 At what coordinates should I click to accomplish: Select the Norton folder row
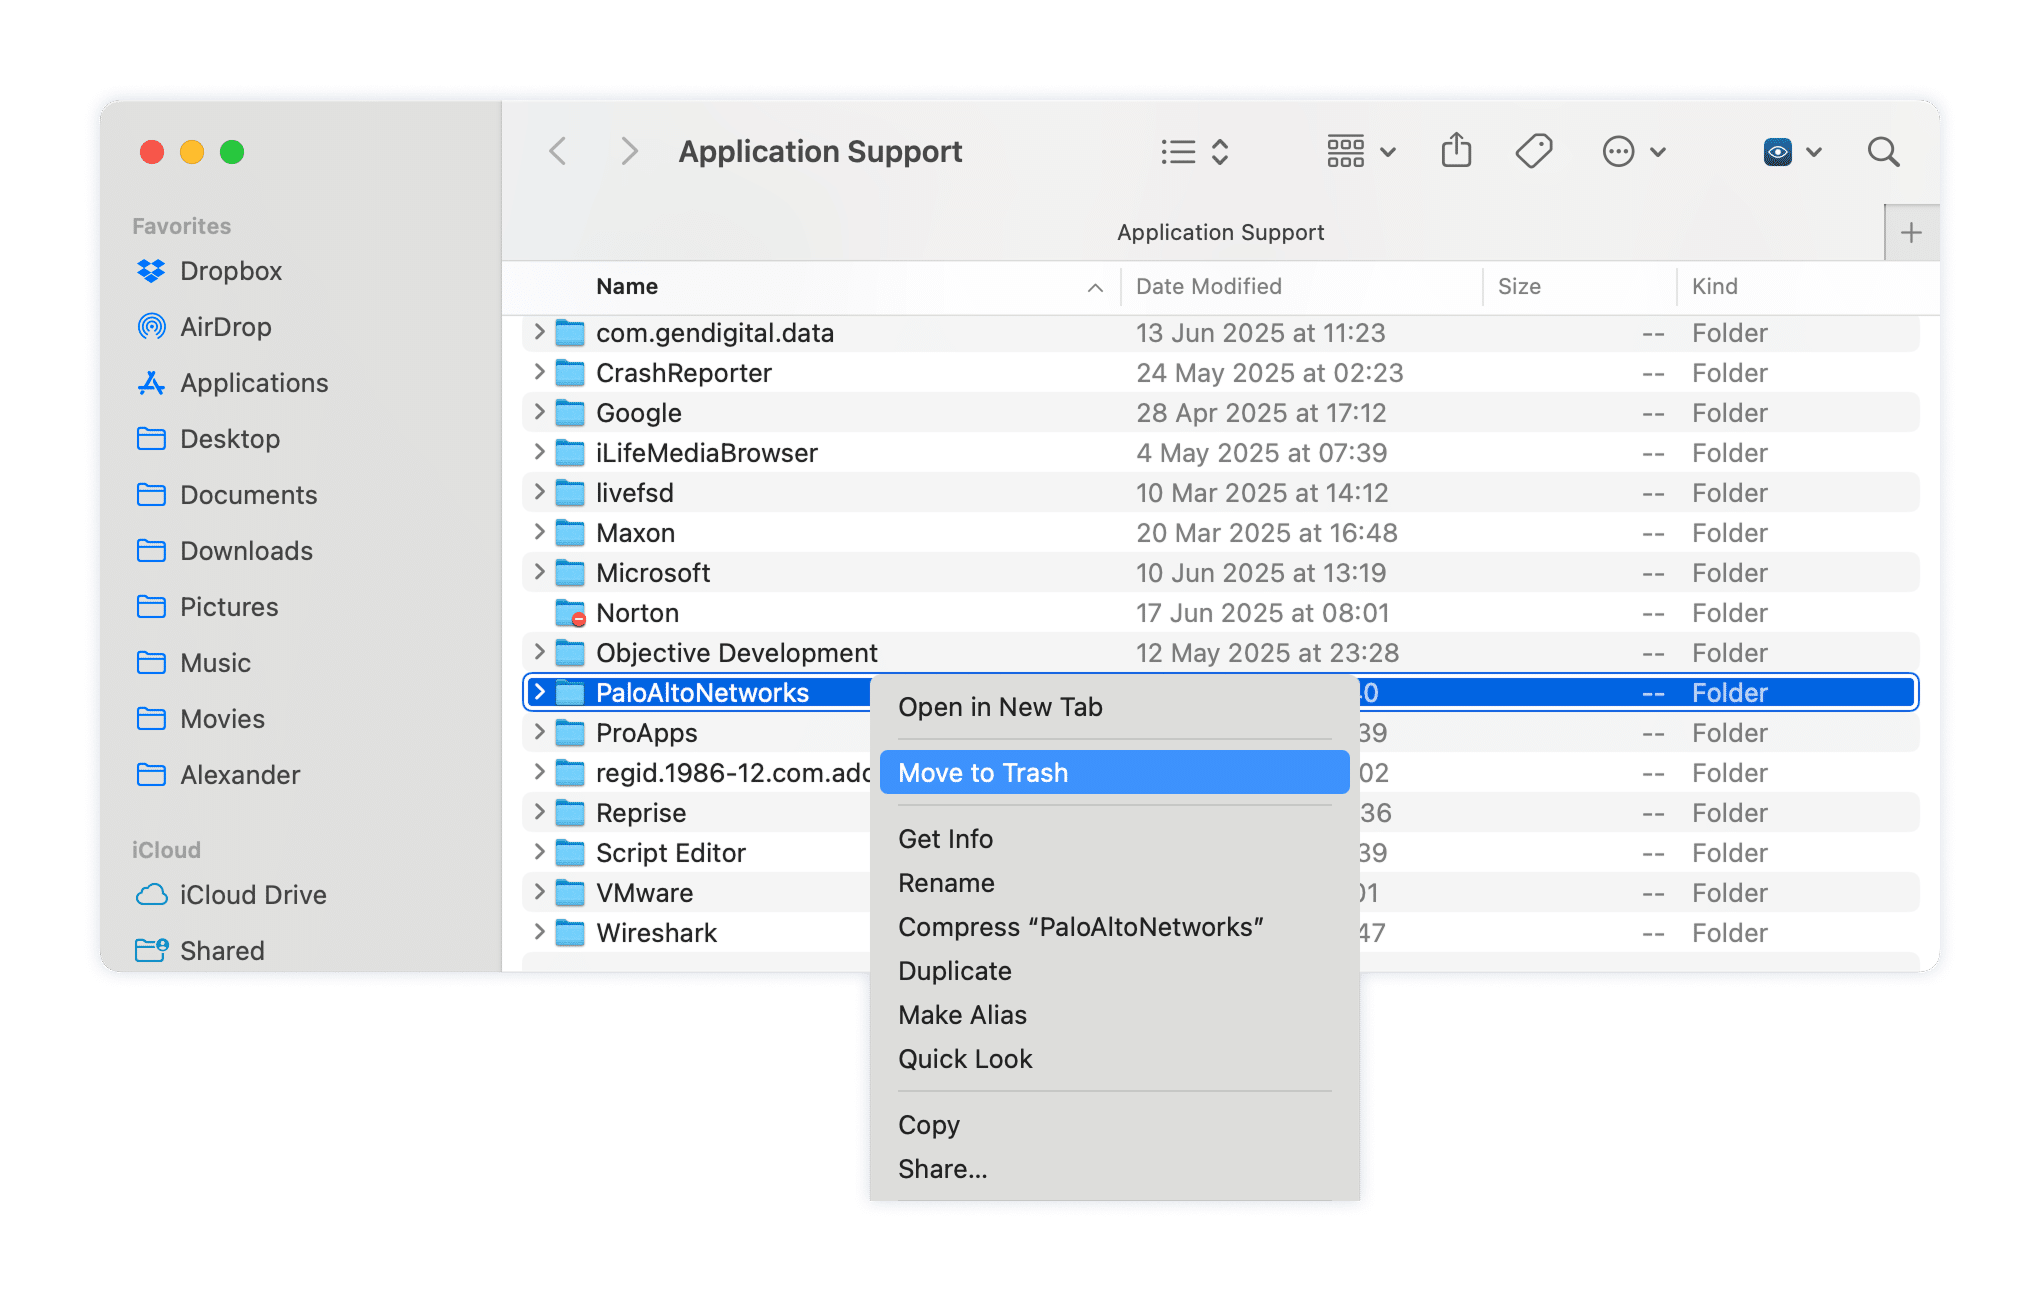[638, 612]
